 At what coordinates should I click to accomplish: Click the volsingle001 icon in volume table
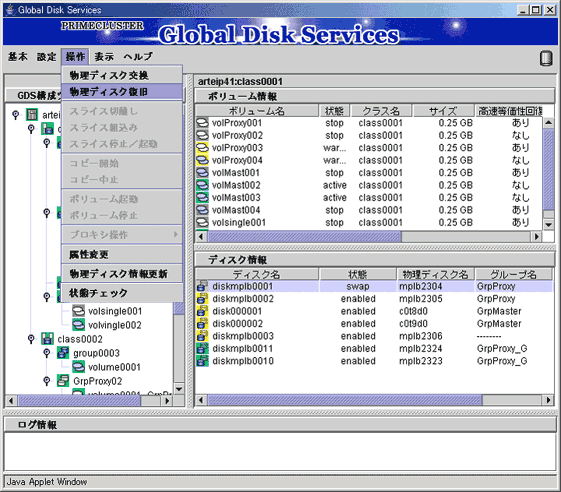pos(202,222)
